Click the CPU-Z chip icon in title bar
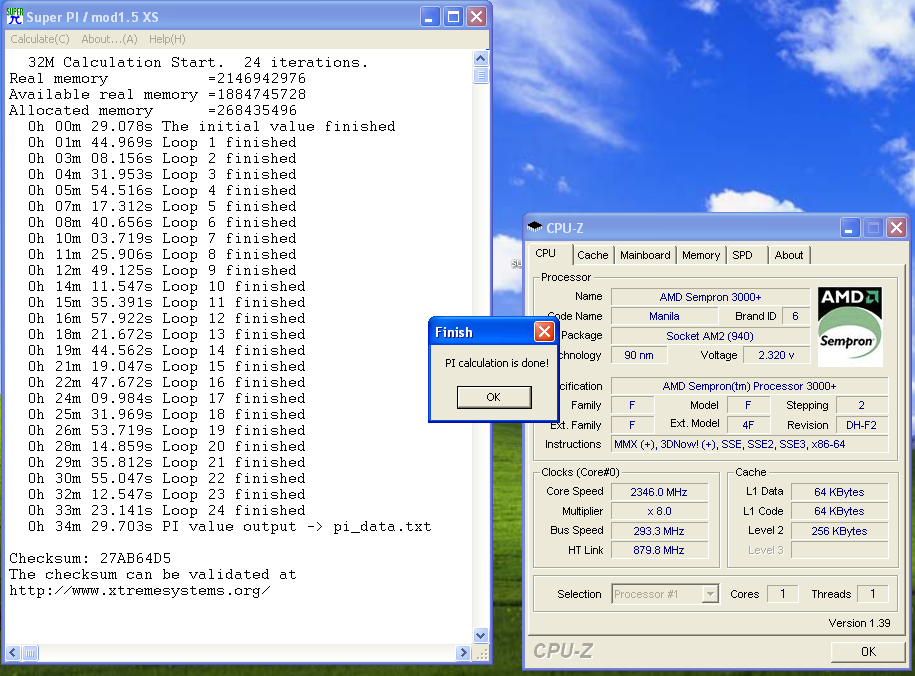 point(534,227)
